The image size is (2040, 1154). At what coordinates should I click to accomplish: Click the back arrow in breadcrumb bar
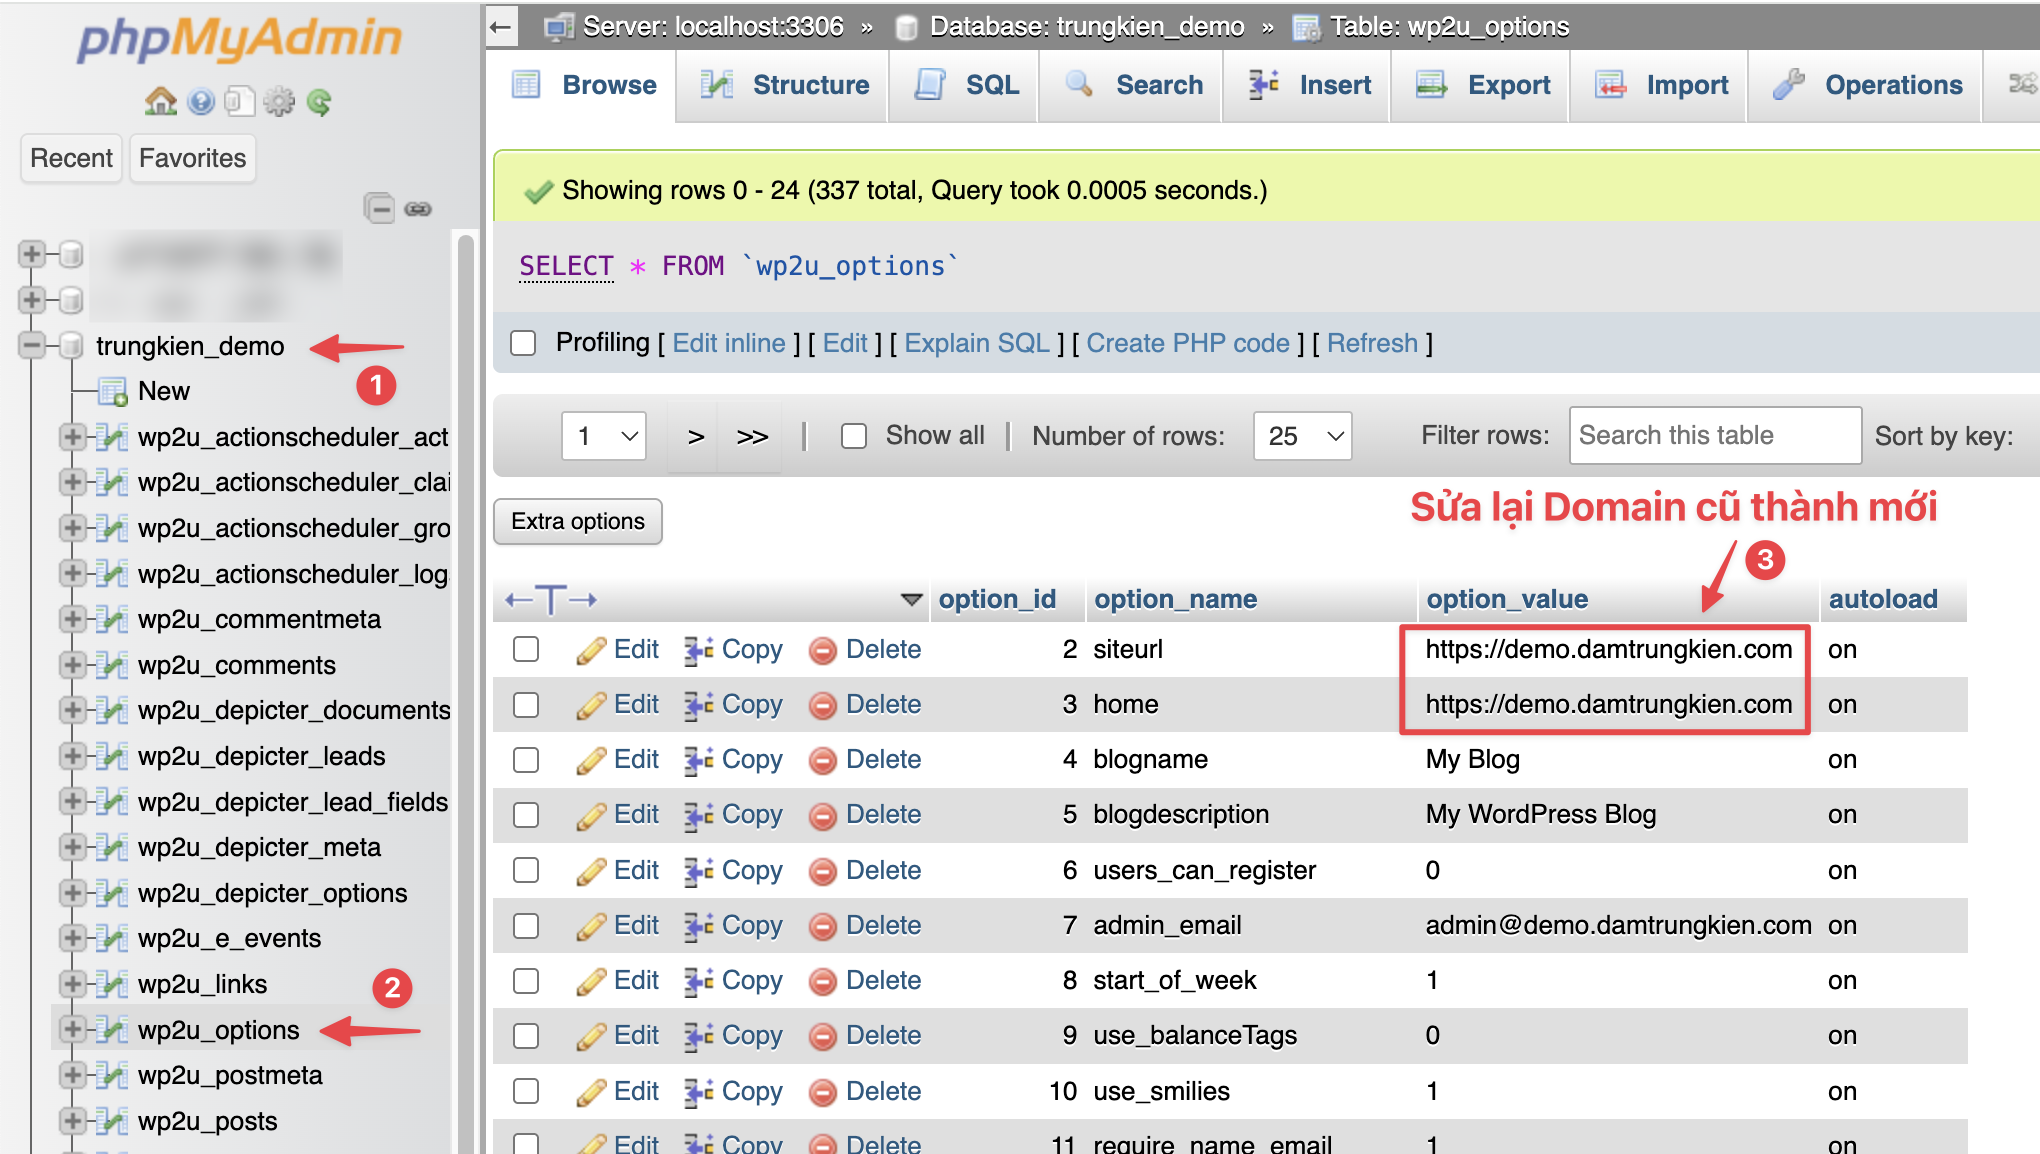coord(502,27)
